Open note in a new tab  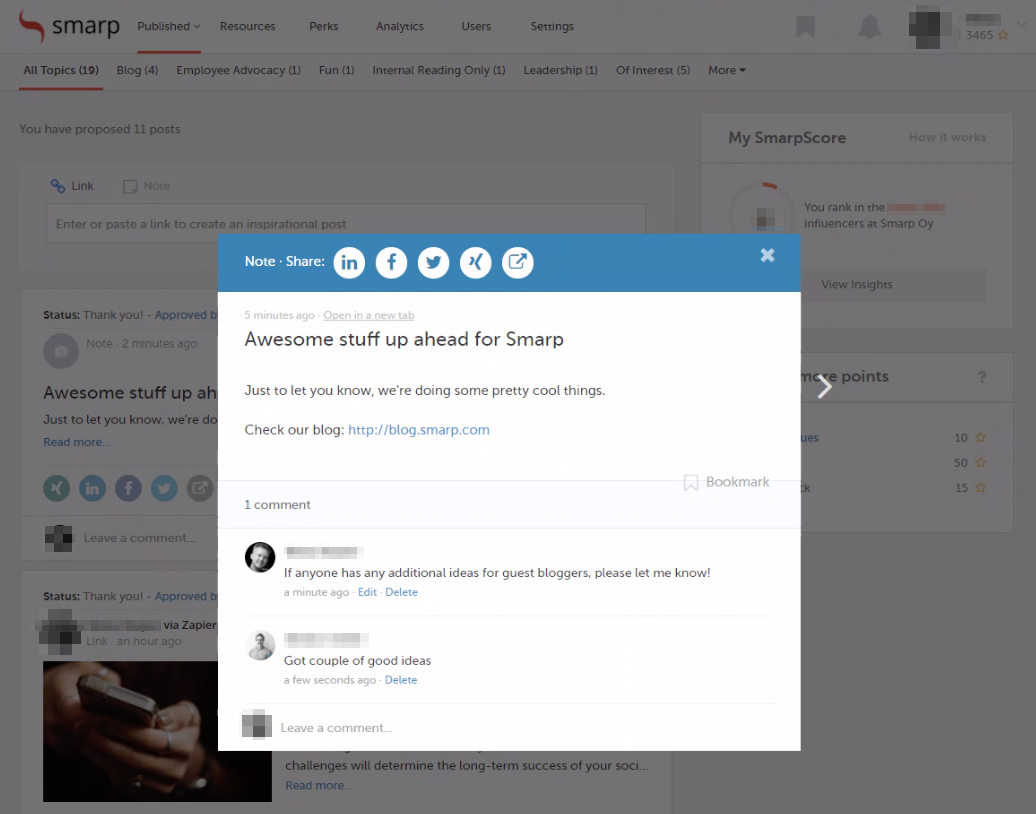point(369,315)
